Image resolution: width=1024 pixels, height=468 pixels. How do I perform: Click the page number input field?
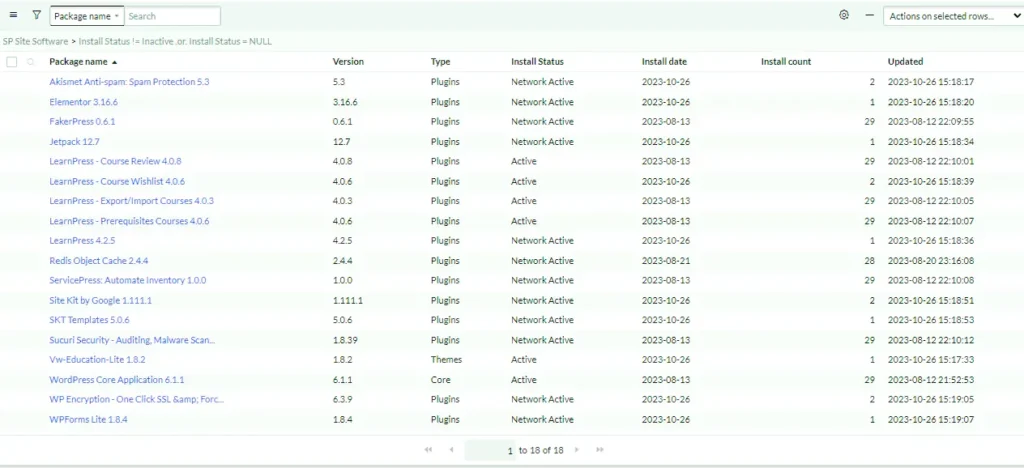(490, 450)
